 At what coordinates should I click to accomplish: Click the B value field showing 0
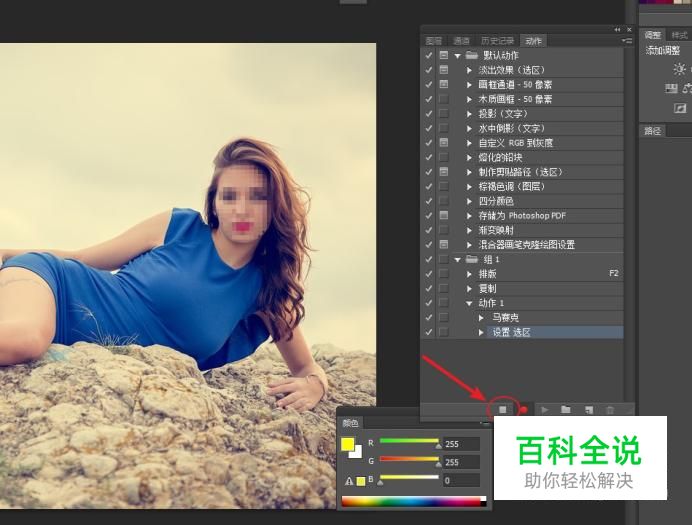(461, 480)
